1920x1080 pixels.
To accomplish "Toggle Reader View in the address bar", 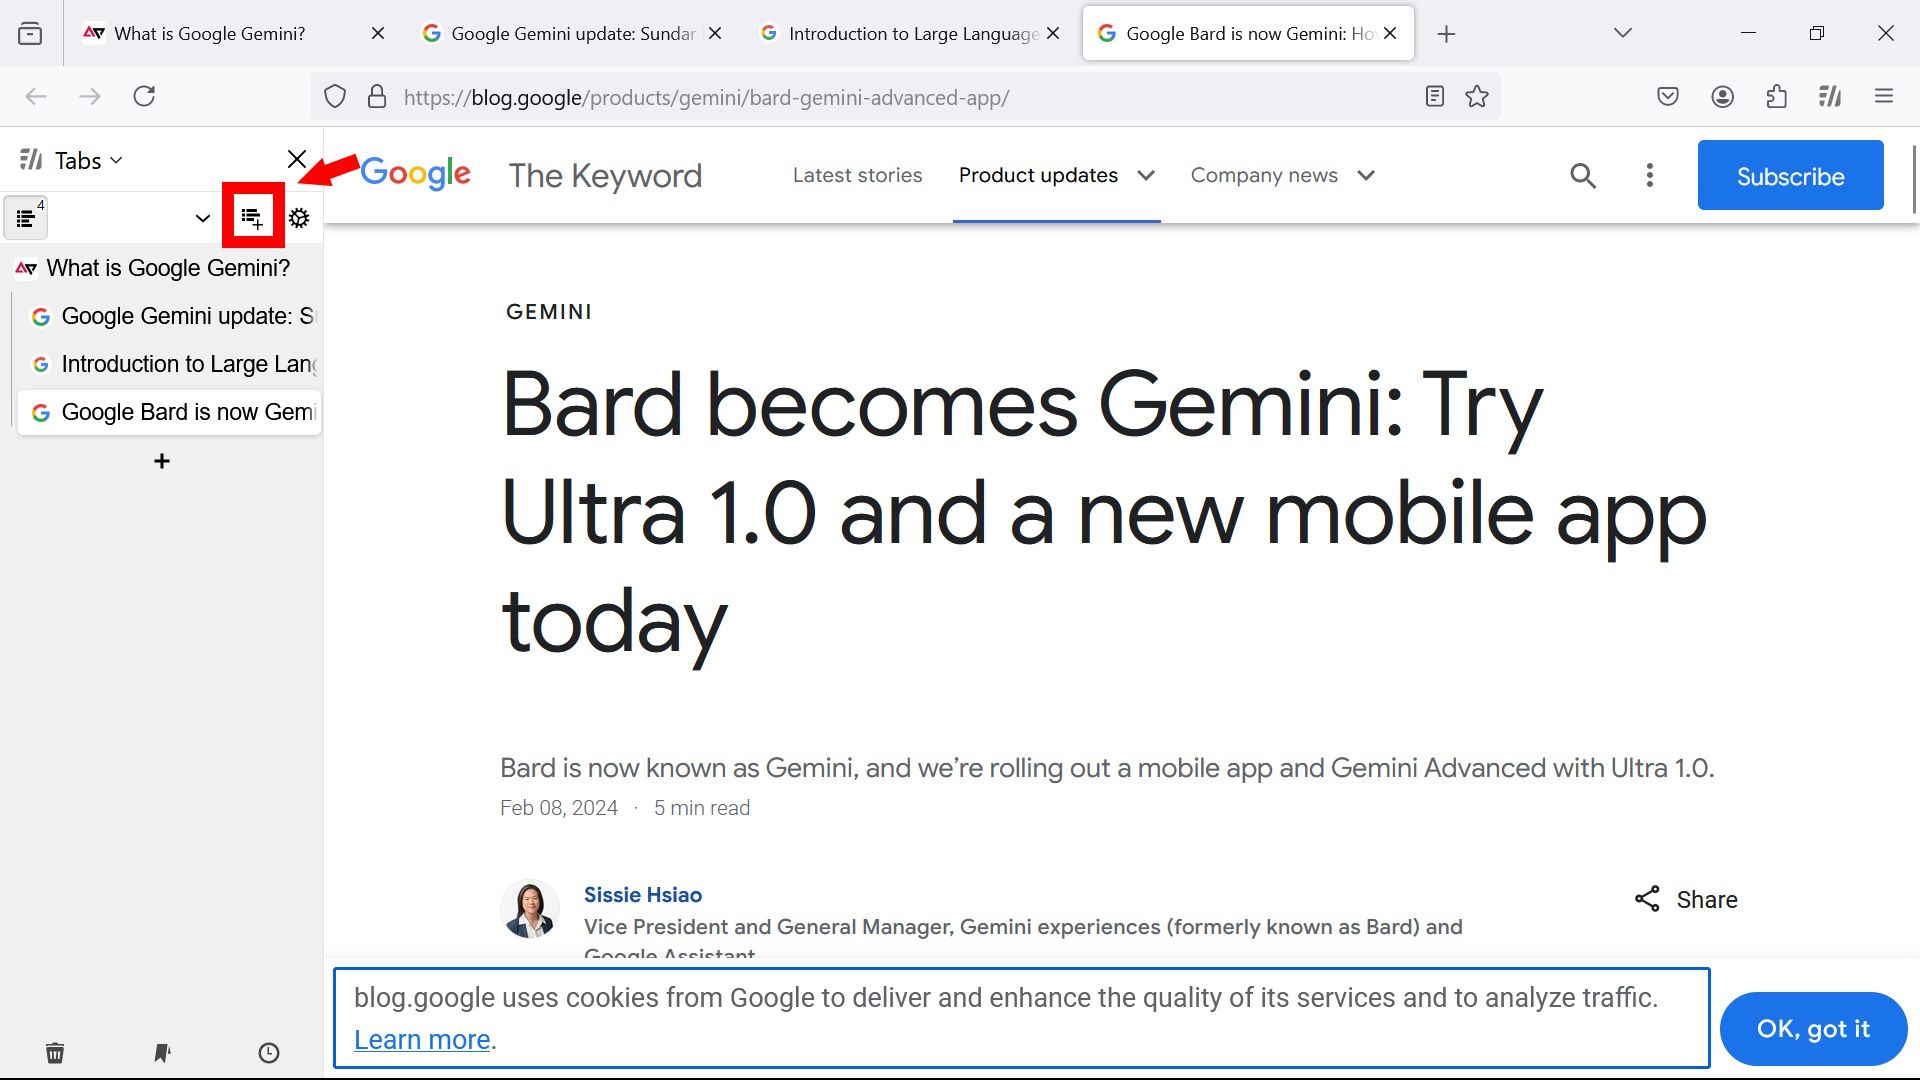I will (x=1434, y=96).
